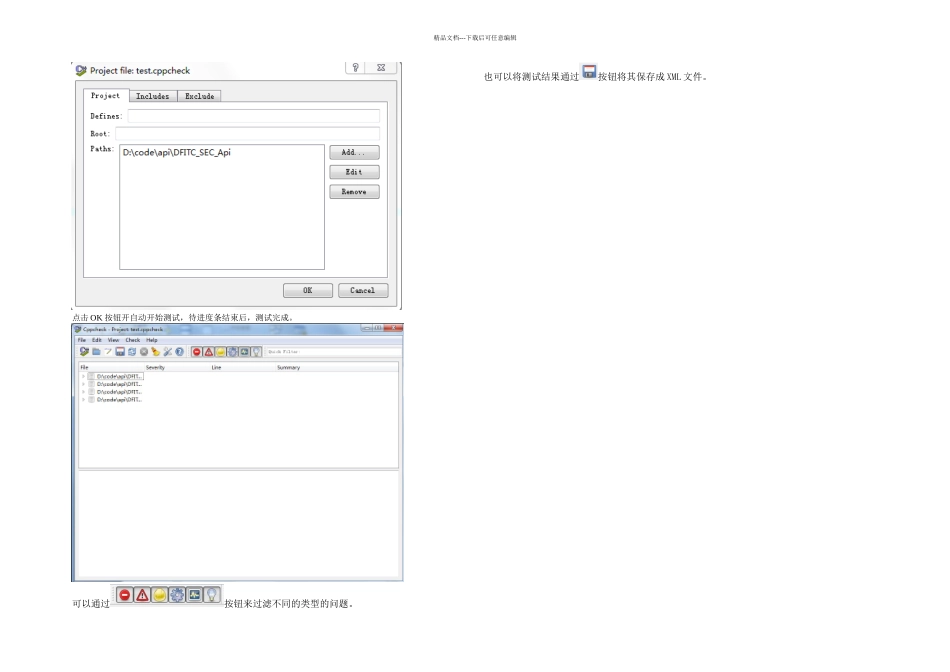This screenshot has height=672, width=950.
Task: Click the pencil edit icon in Cppcheck toolbar
Action: [x=108, y=351]
